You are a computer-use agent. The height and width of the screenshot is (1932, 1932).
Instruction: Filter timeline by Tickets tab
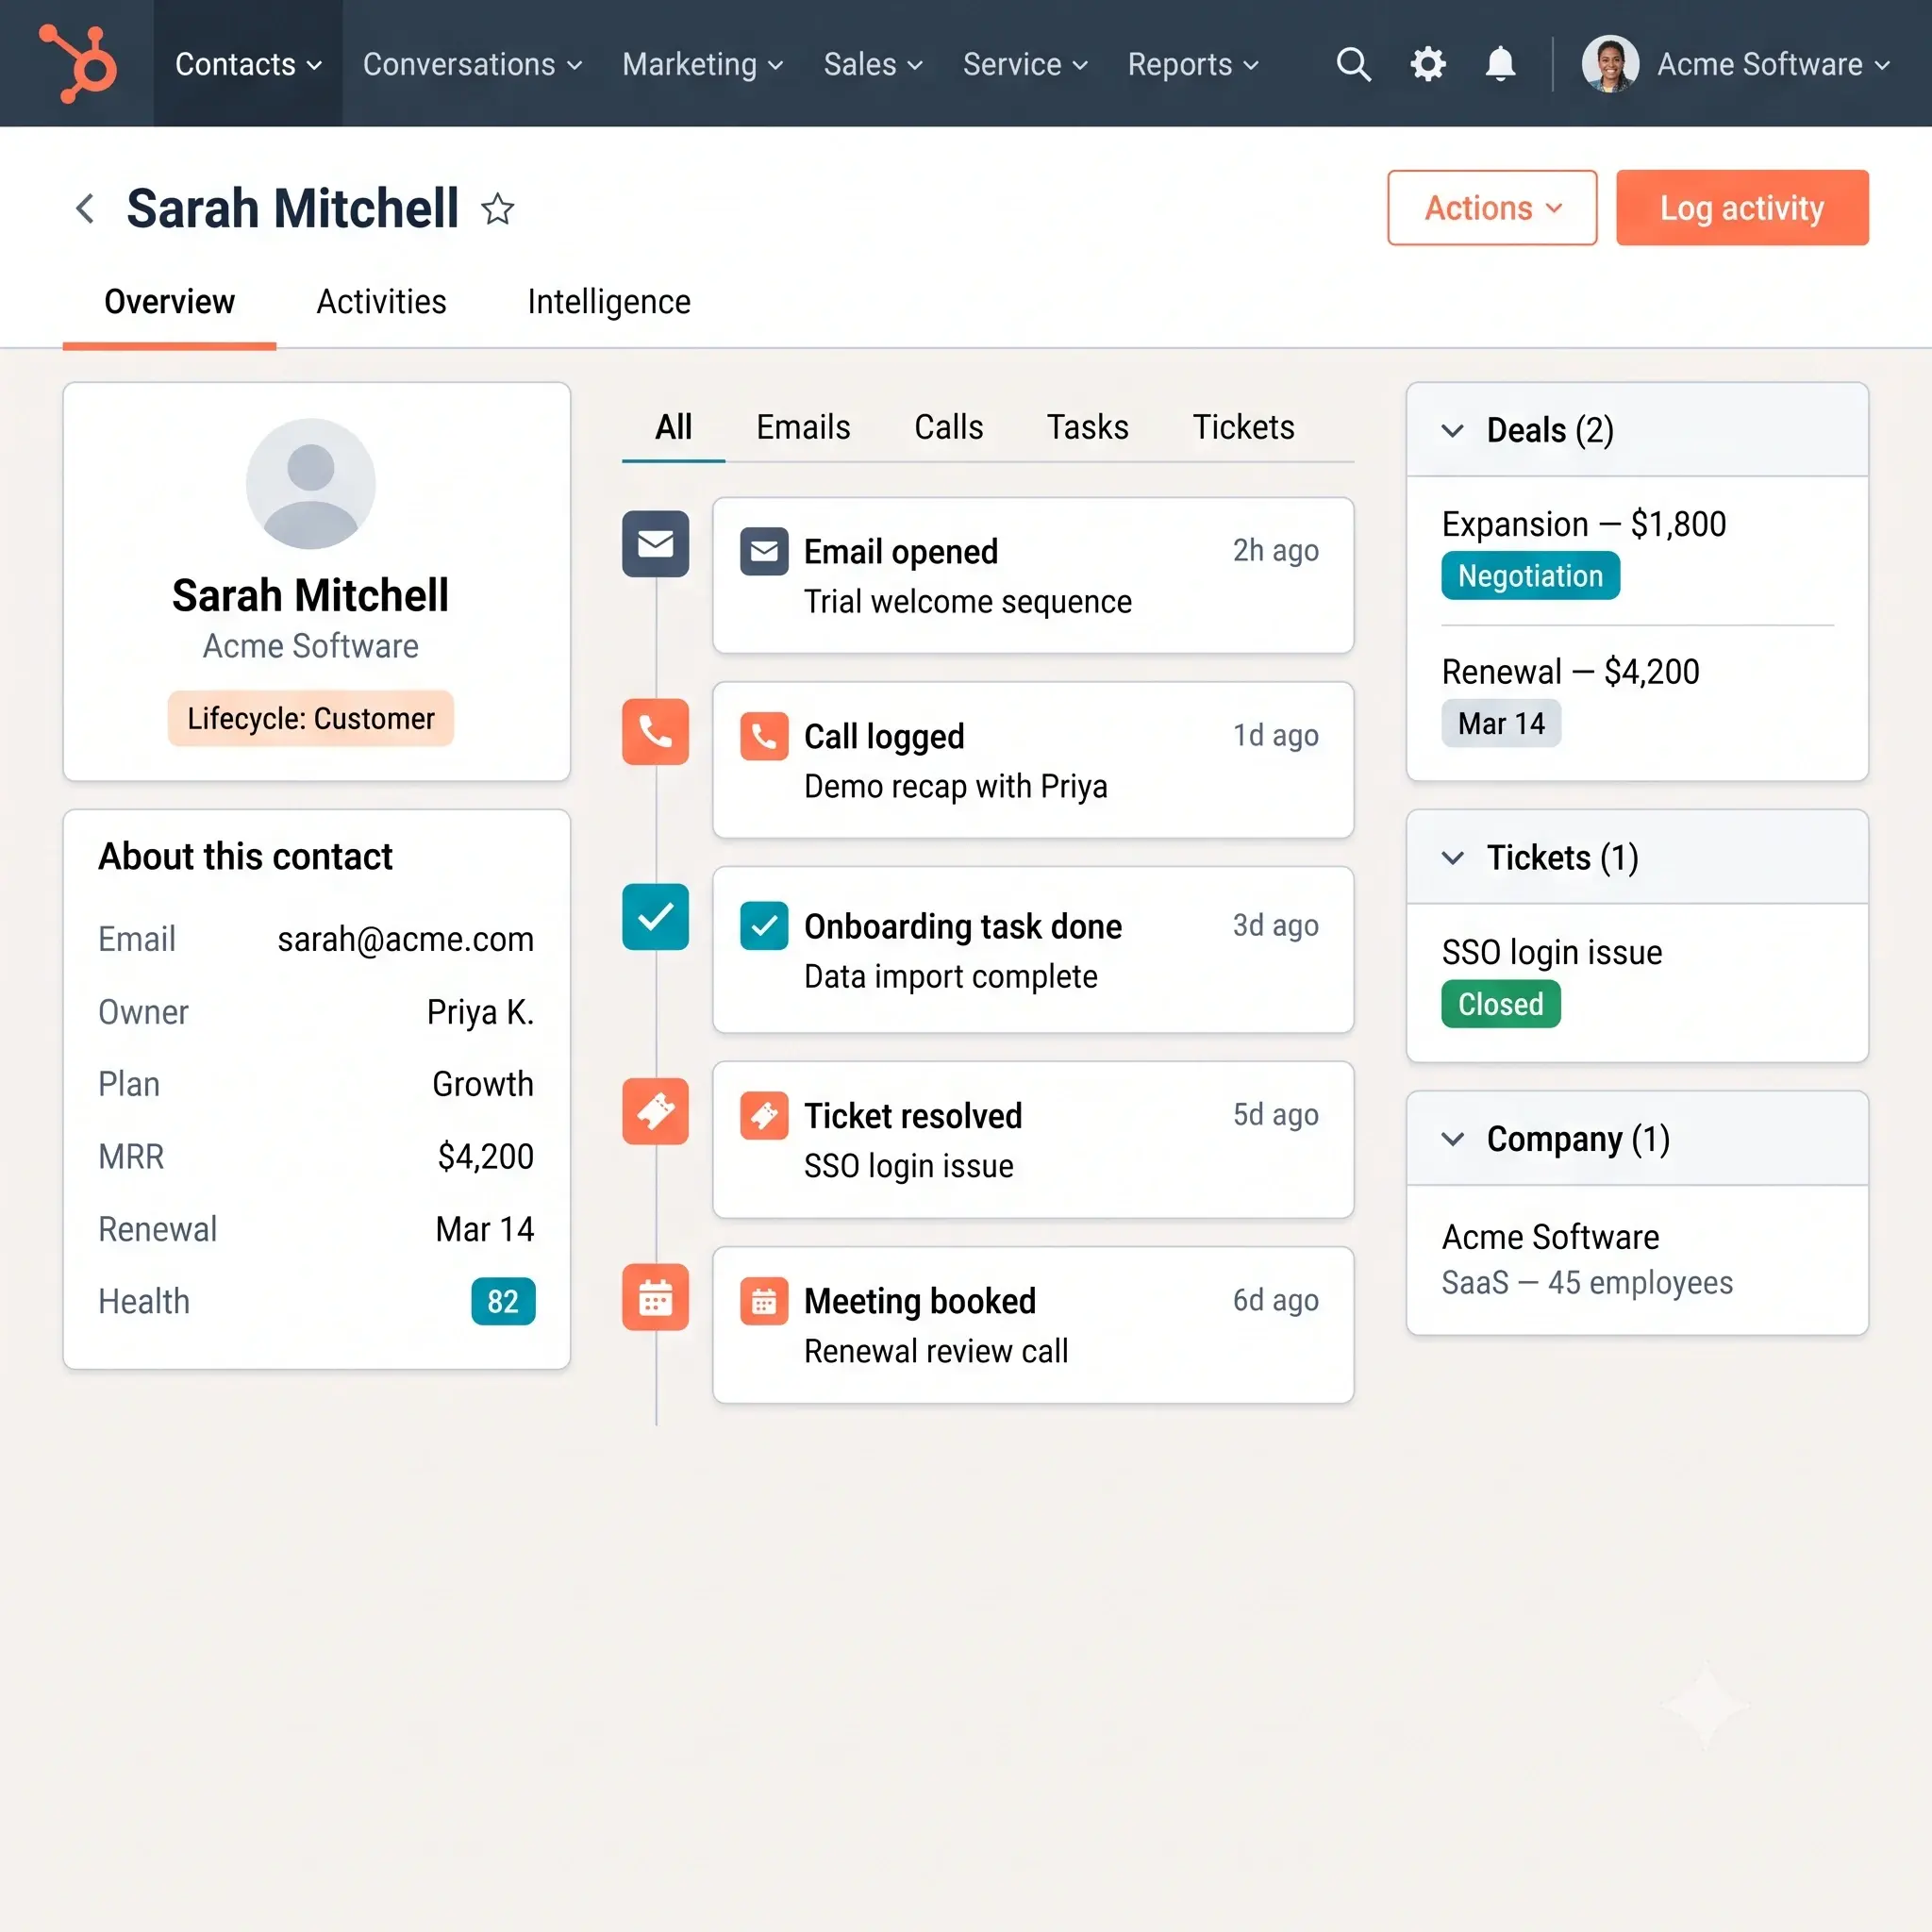click(x=1243, y=428)
